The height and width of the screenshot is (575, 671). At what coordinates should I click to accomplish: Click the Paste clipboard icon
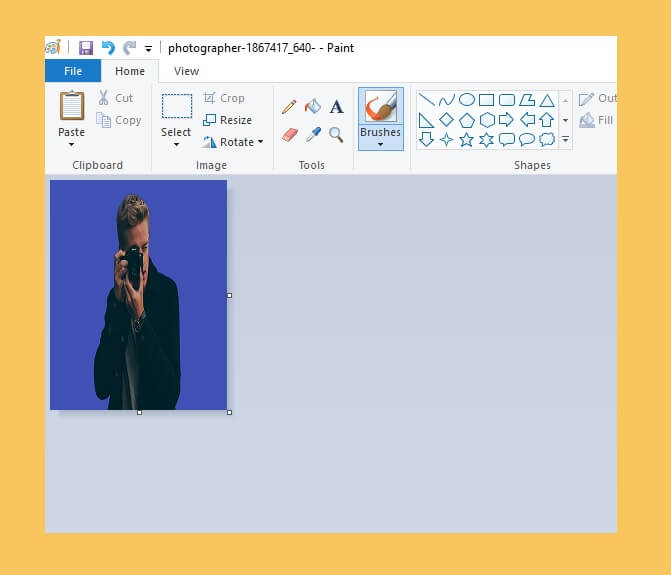(x=71, y=105)
